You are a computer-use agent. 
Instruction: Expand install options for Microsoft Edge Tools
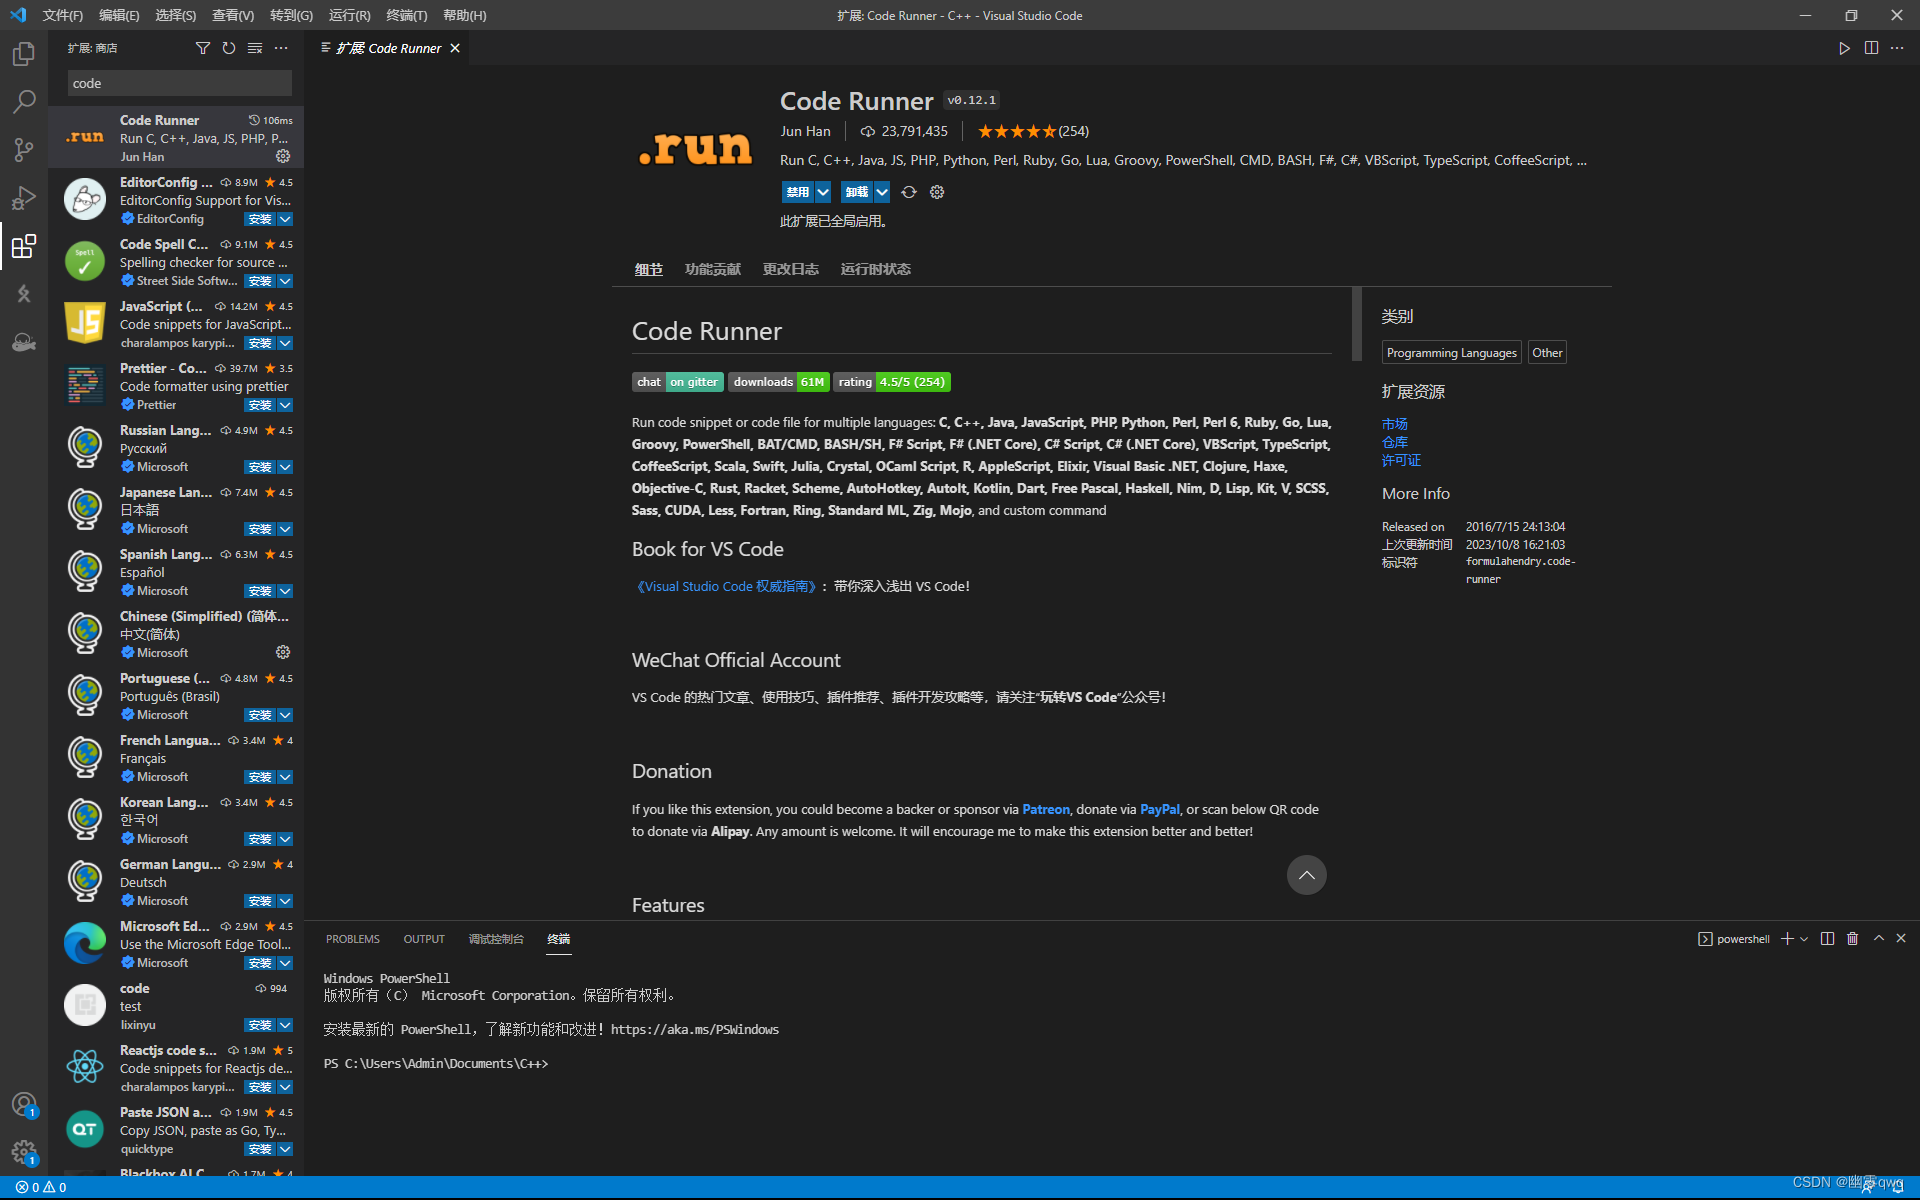286,963
